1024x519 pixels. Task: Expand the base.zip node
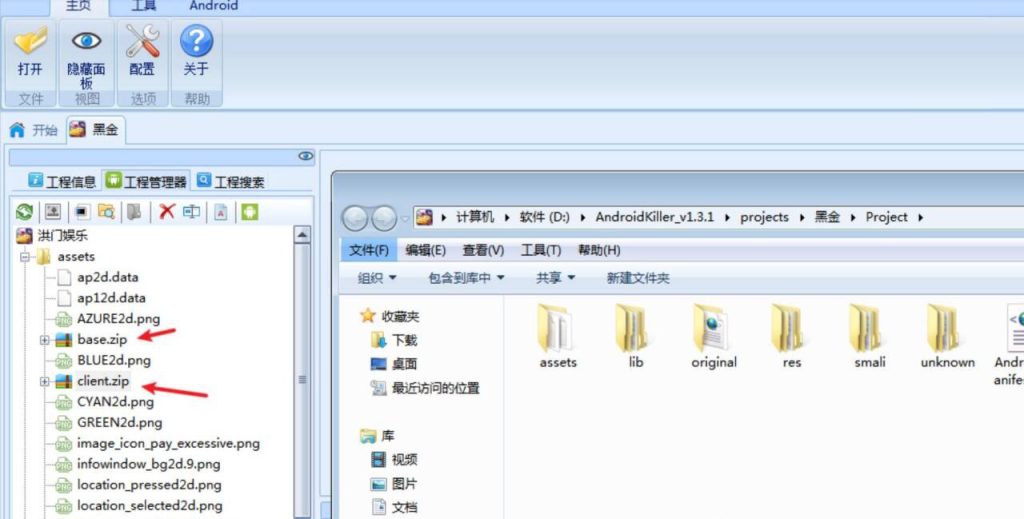pyautogui.click(x=44, y=340)
